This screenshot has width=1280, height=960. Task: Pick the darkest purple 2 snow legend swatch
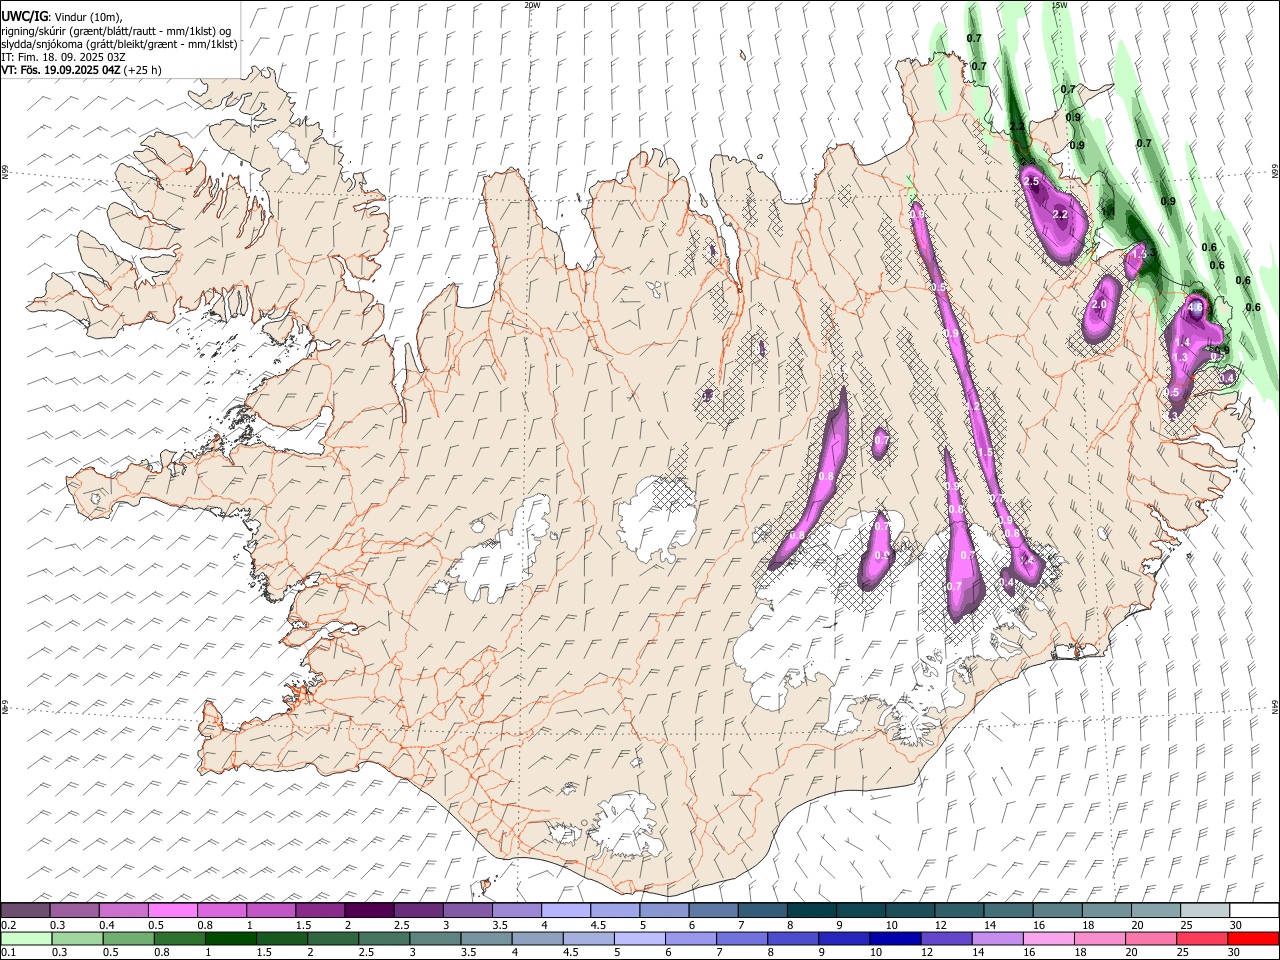pyautogui.click(x=369, y=910)
